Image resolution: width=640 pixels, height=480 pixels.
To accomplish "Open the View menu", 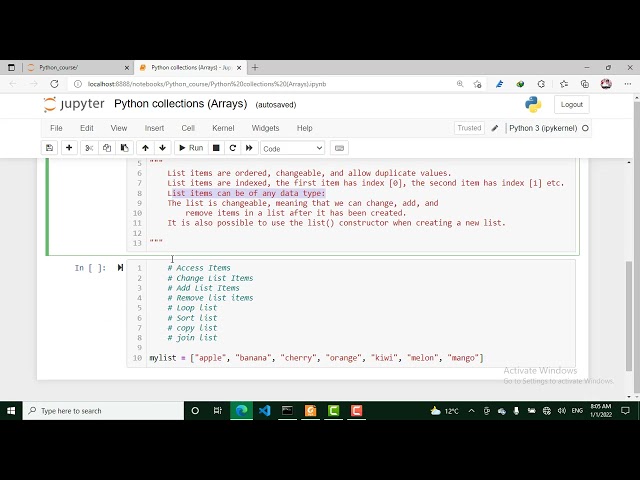I will point(119,128).
